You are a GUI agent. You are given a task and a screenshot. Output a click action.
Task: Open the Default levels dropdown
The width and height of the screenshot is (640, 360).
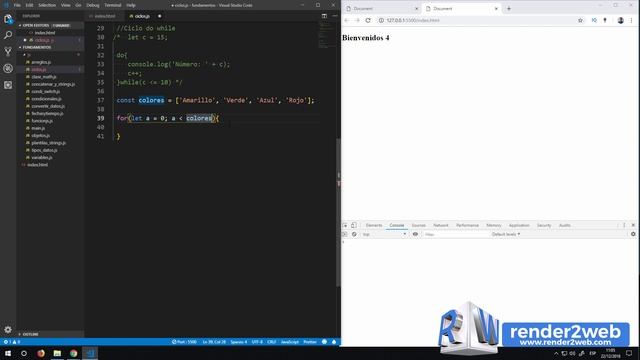coord(506,234)
